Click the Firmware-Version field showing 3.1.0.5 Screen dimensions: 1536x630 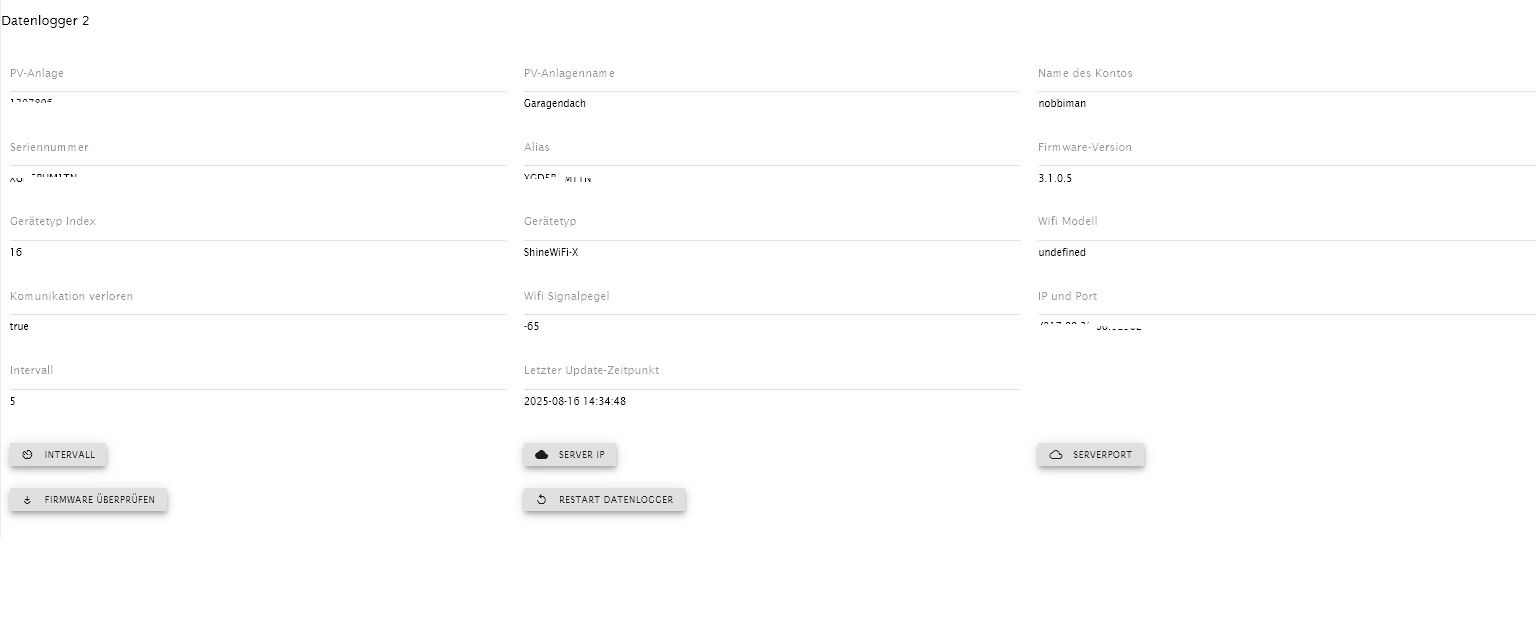pyautogui.click(x=1285, y=178)
